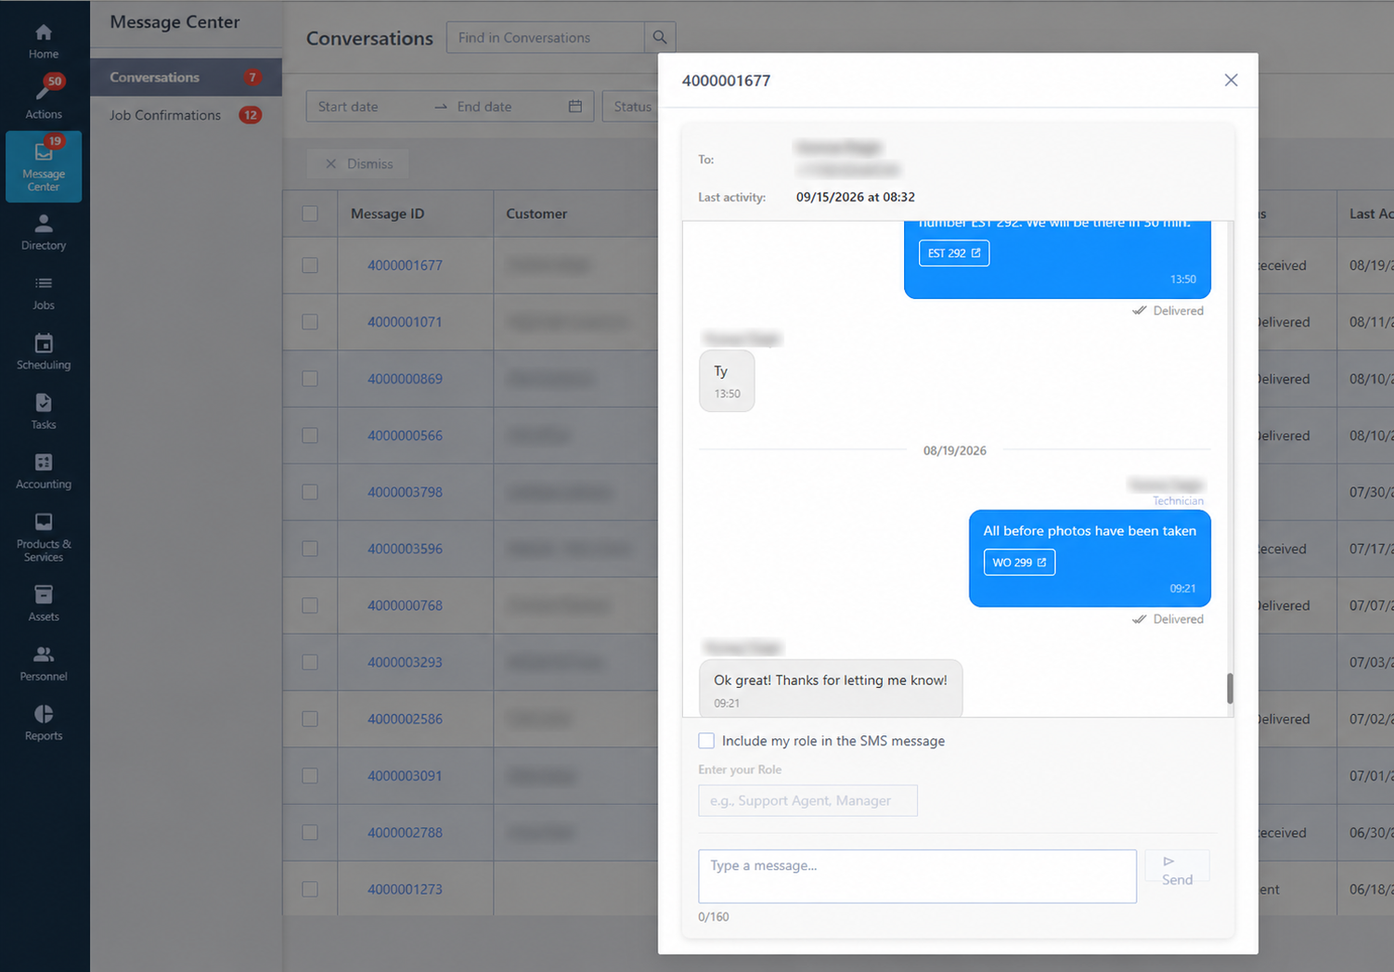Click the chat history scrollbar thumb
The image size is (1394, 972).
[x=1230, y=688]
